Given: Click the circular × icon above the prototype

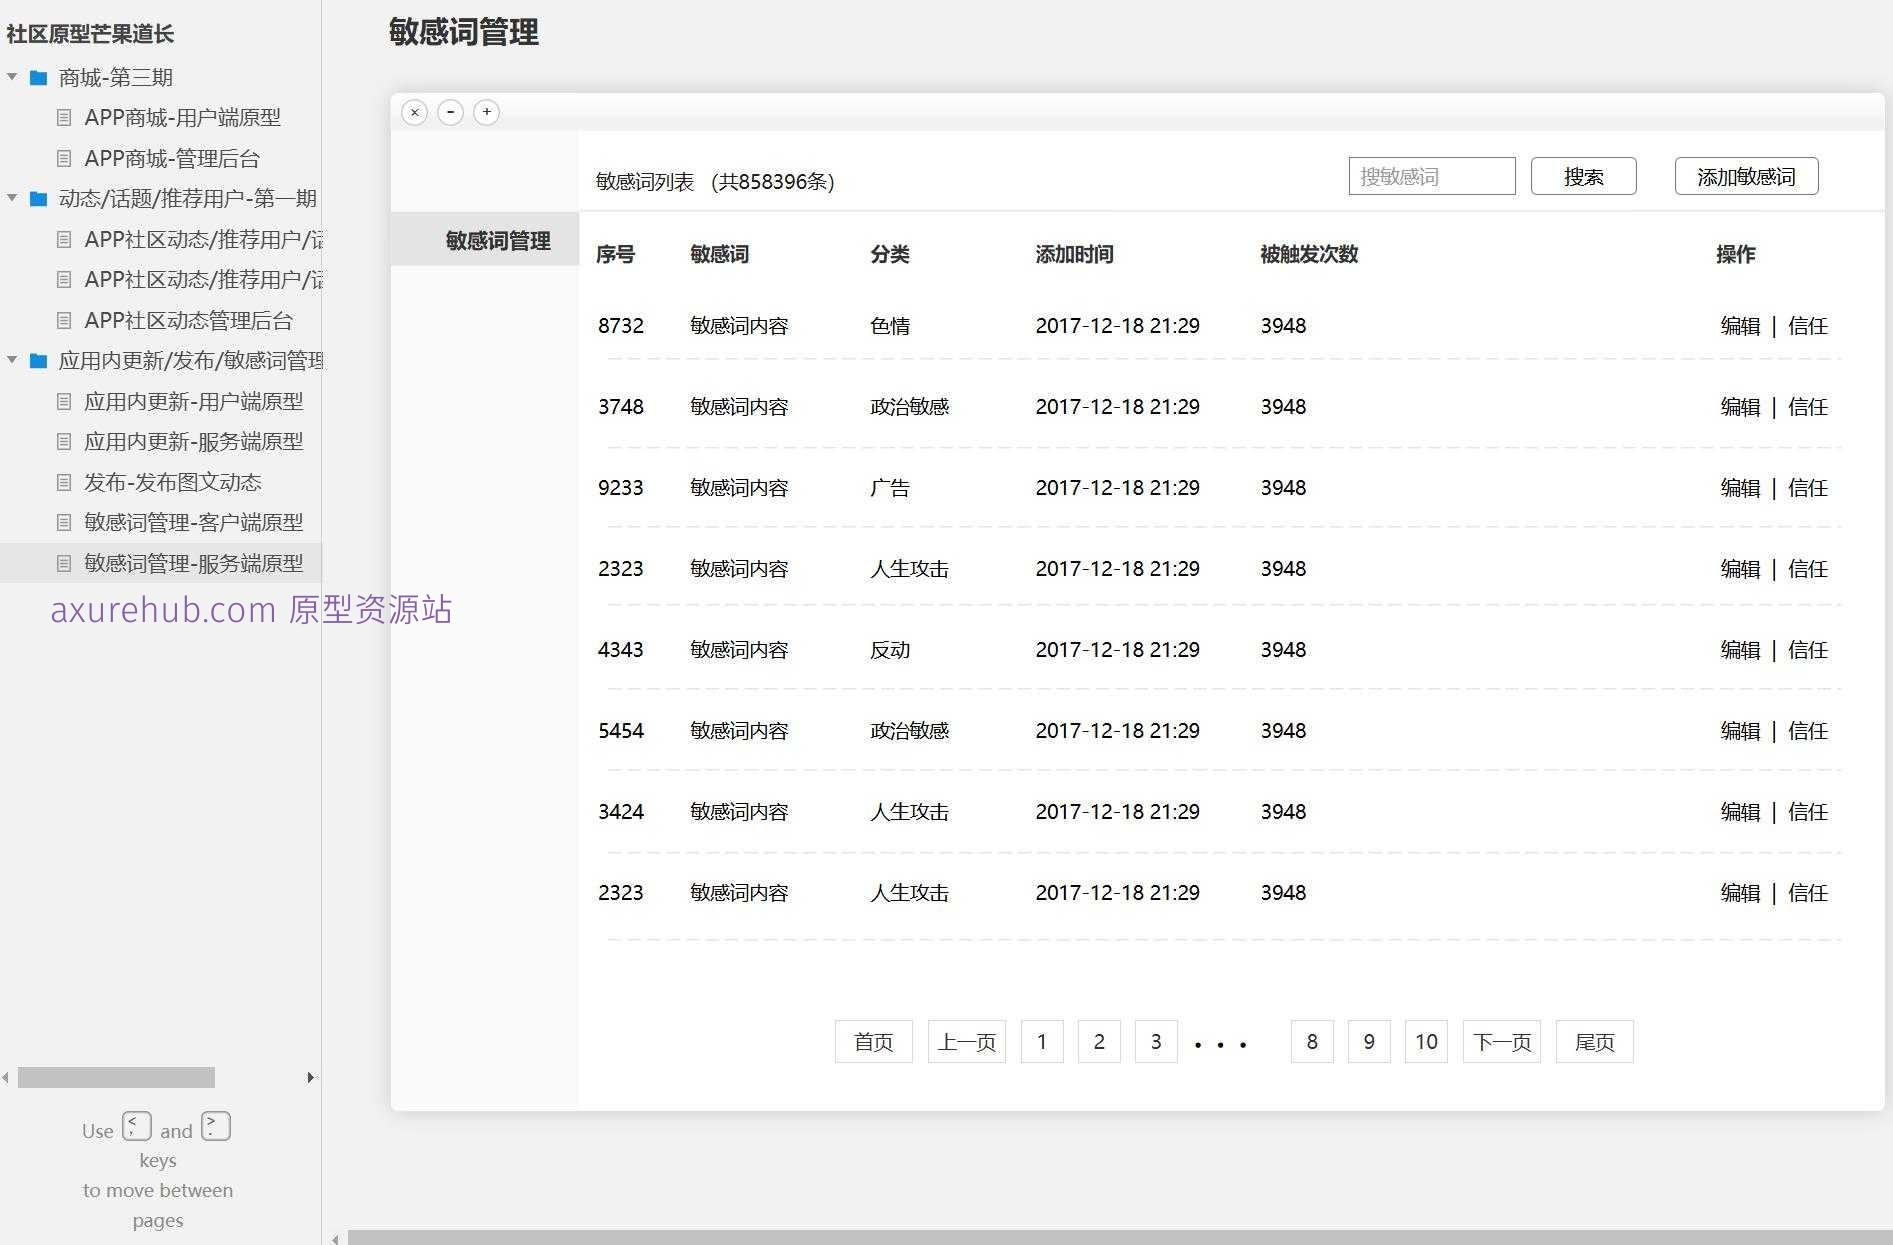Looking at the screenshot, I should 414,112.
